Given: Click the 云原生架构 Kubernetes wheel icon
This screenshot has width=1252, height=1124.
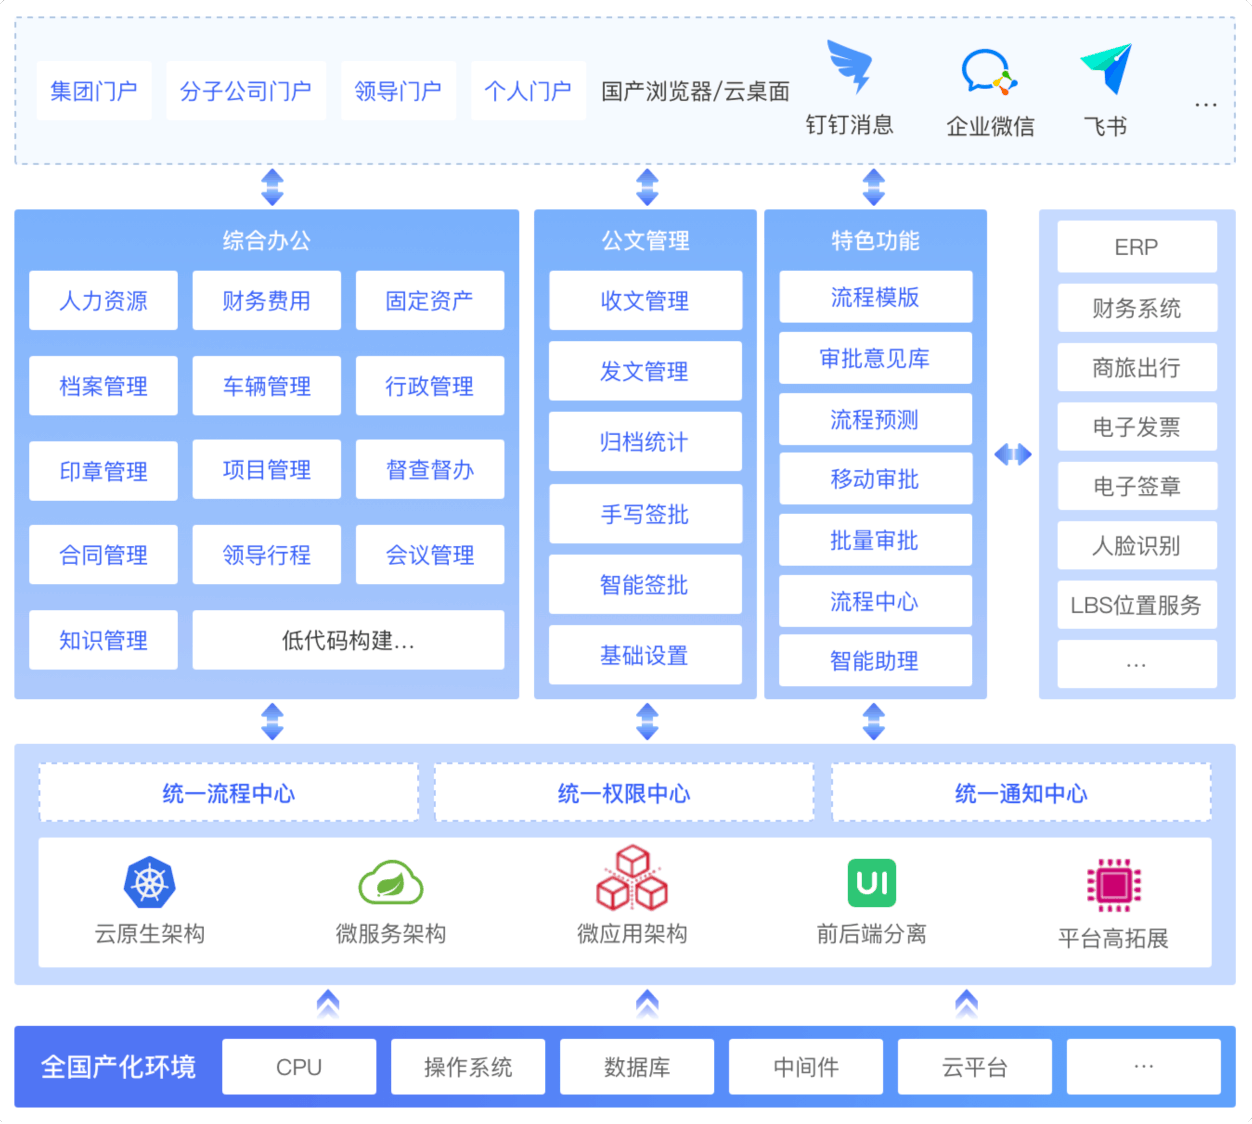Looking at the screenshot, I should pyautogui.click(x=149, y=883).
